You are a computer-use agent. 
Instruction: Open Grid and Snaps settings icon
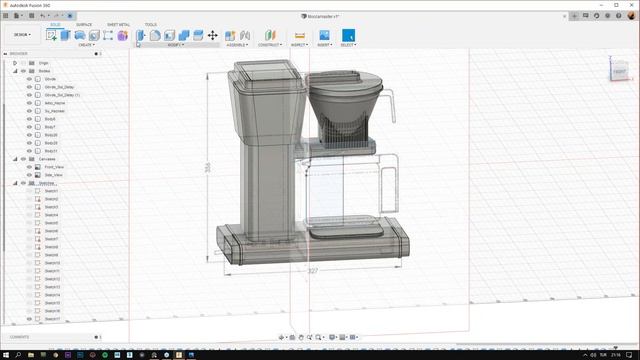[x=342, y=337]
